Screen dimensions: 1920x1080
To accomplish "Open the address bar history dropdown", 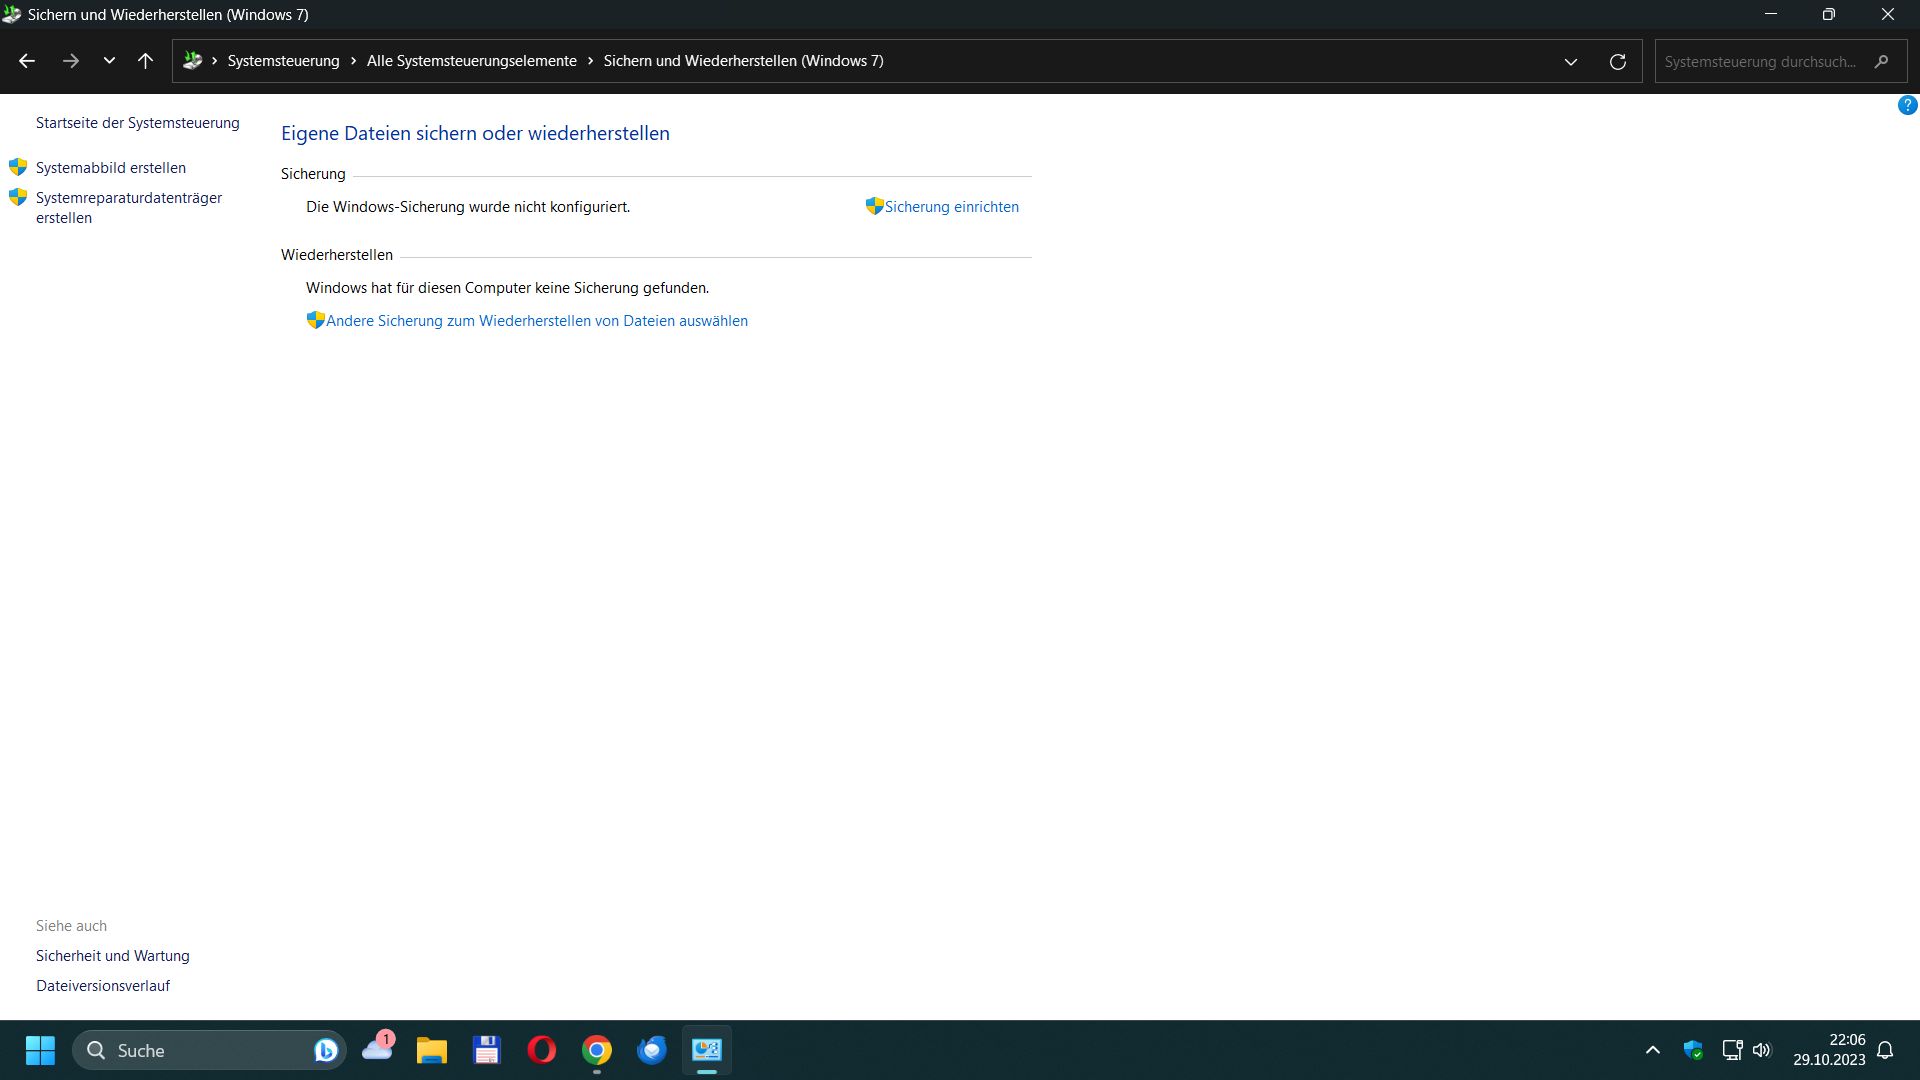I will click(x=1571, y=61).
